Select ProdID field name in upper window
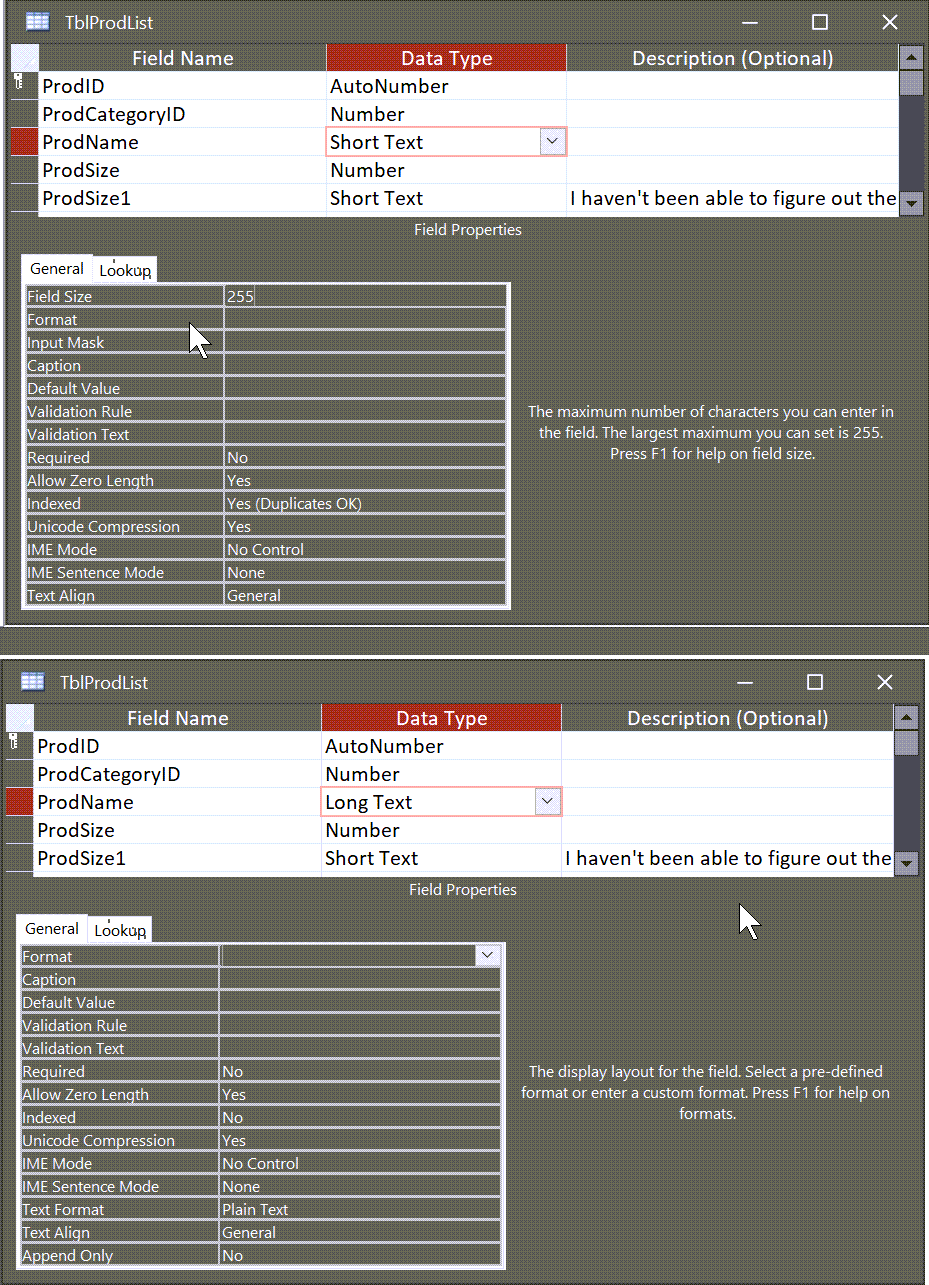The height and width of the screenshot is (1285, 929). (x=182, y=85)
